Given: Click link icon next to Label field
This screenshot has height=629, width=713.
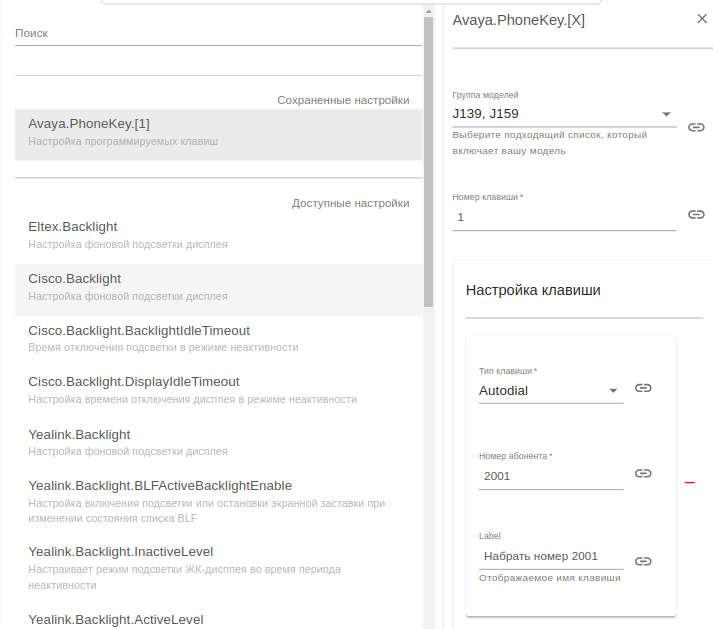Looking at the screenshot, I should 643,561.
